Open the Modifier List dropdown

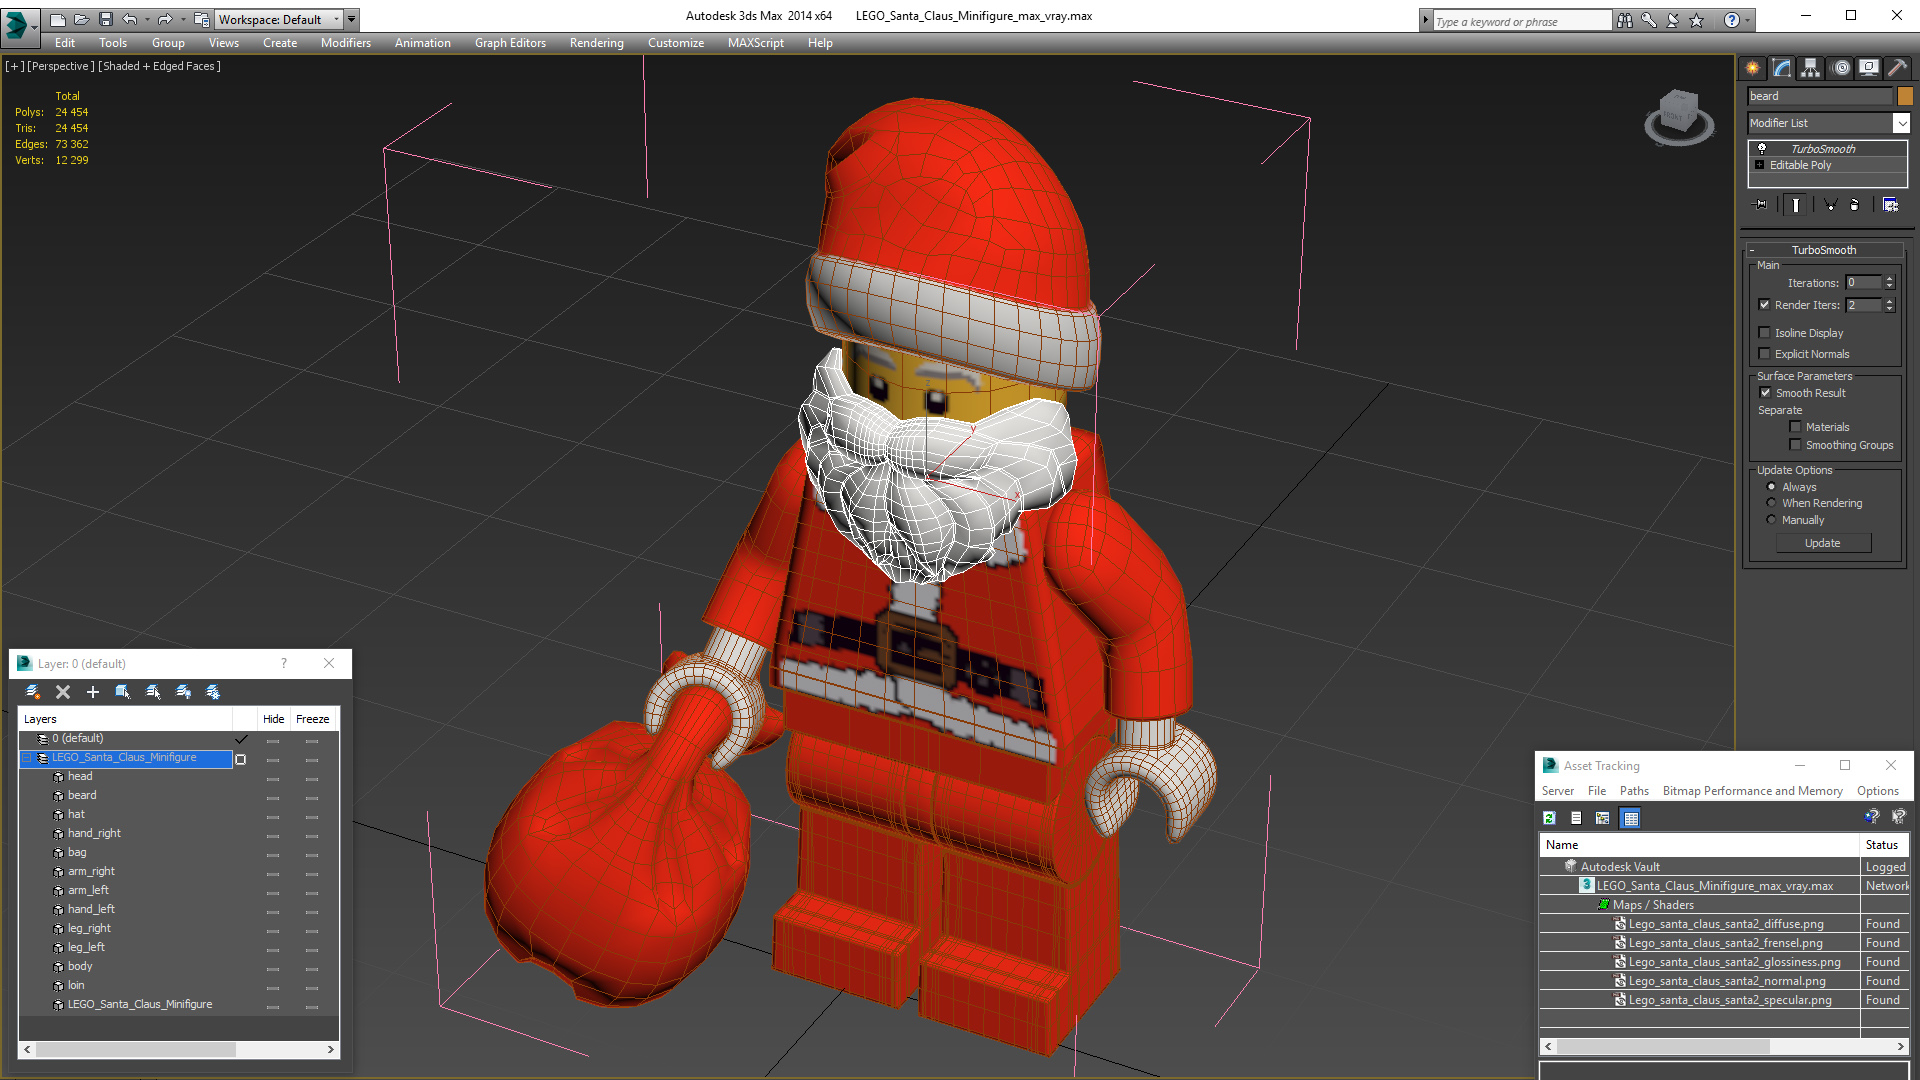point(1901,123)
